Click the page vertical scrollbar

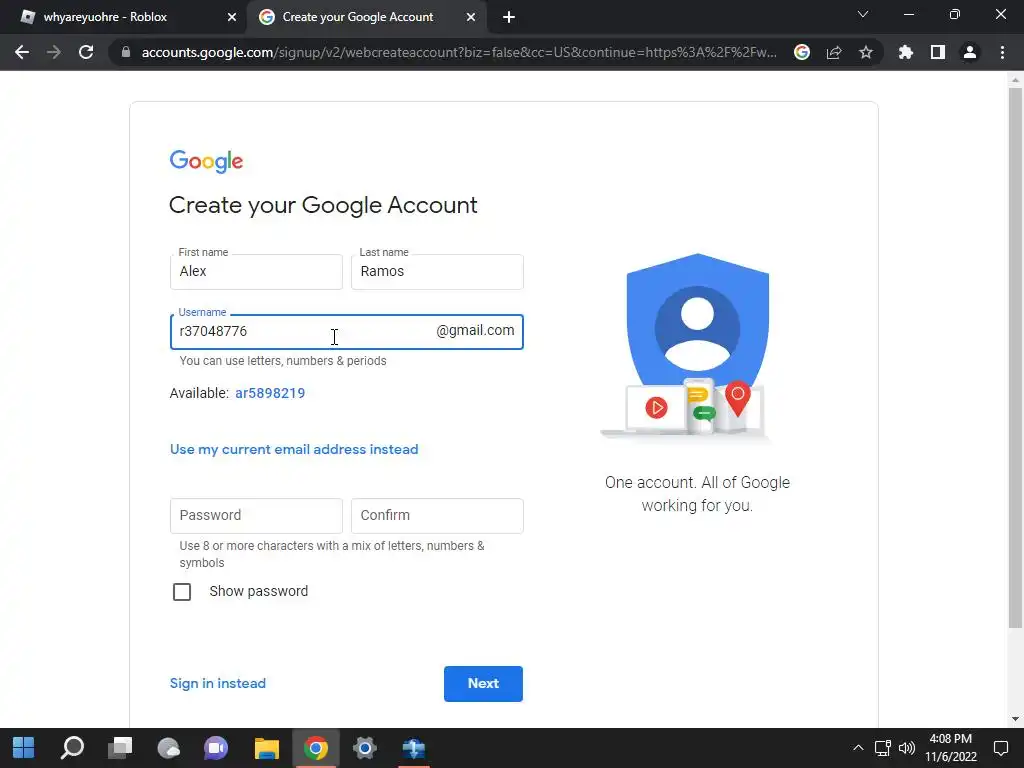[1015, 358]
